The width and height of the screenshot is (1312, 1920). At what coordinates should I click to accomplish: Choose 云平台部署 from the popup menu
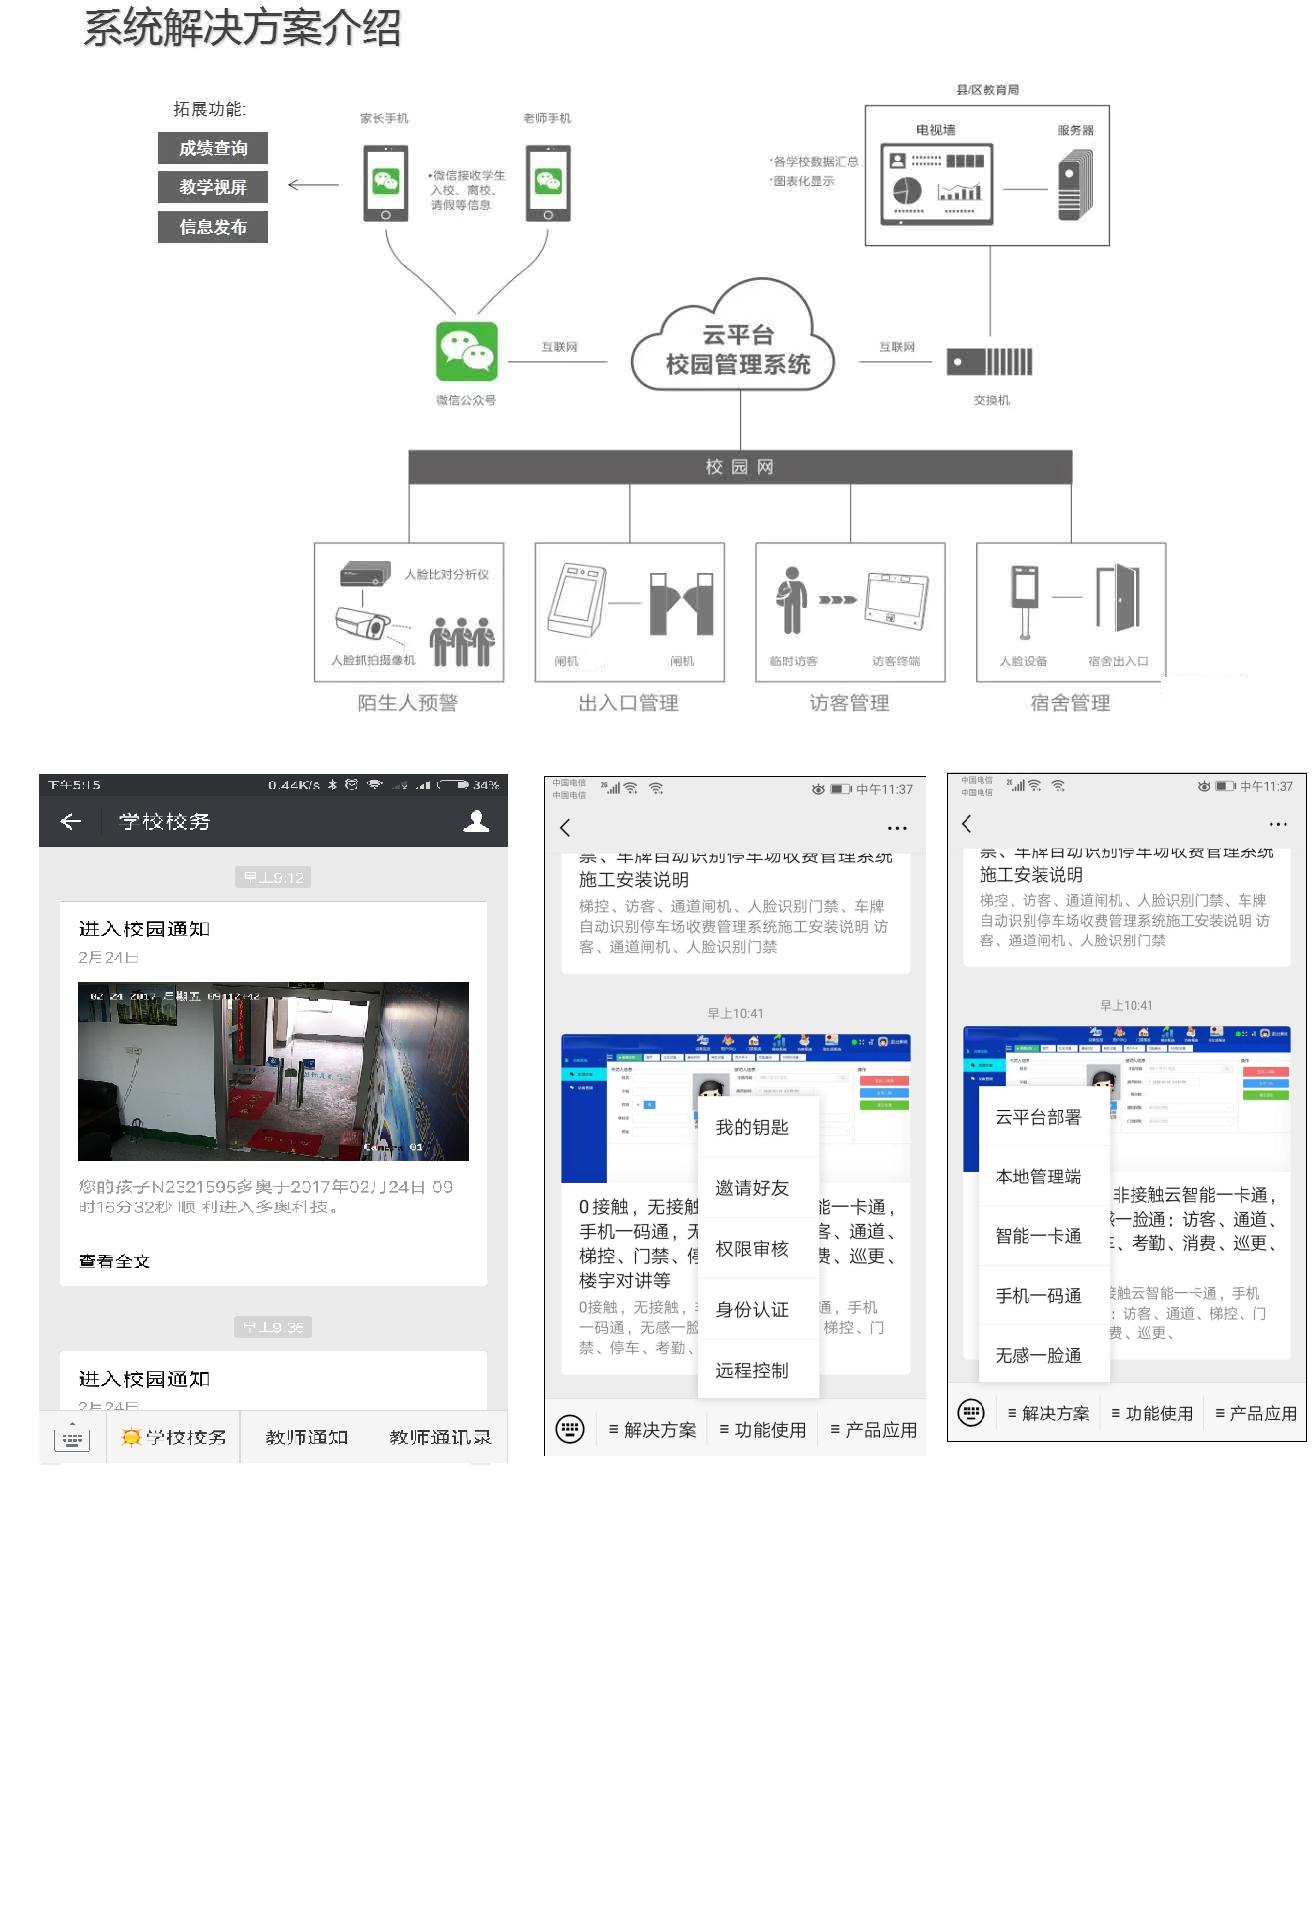(1044, 1117)
